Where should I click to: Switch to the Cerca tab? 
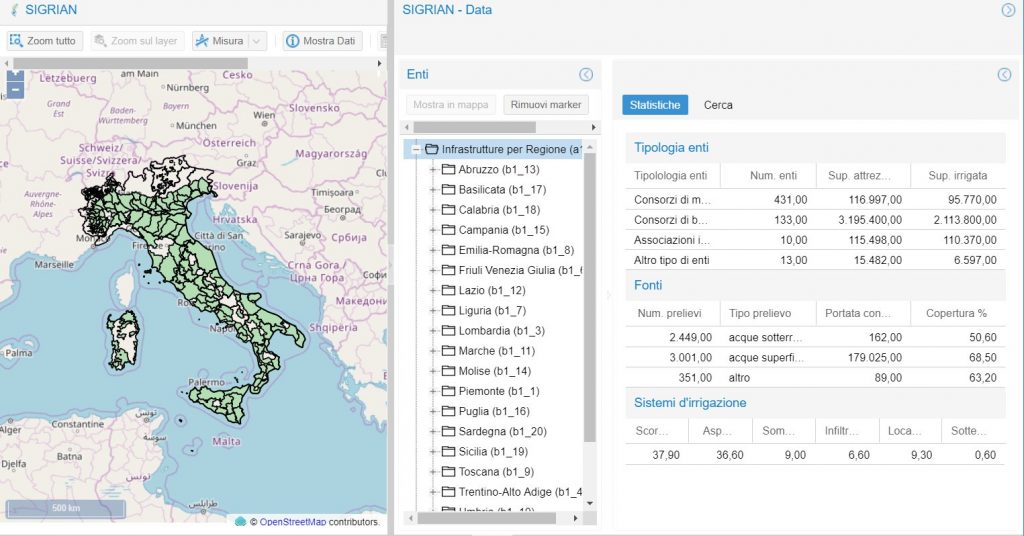(718, 105)
